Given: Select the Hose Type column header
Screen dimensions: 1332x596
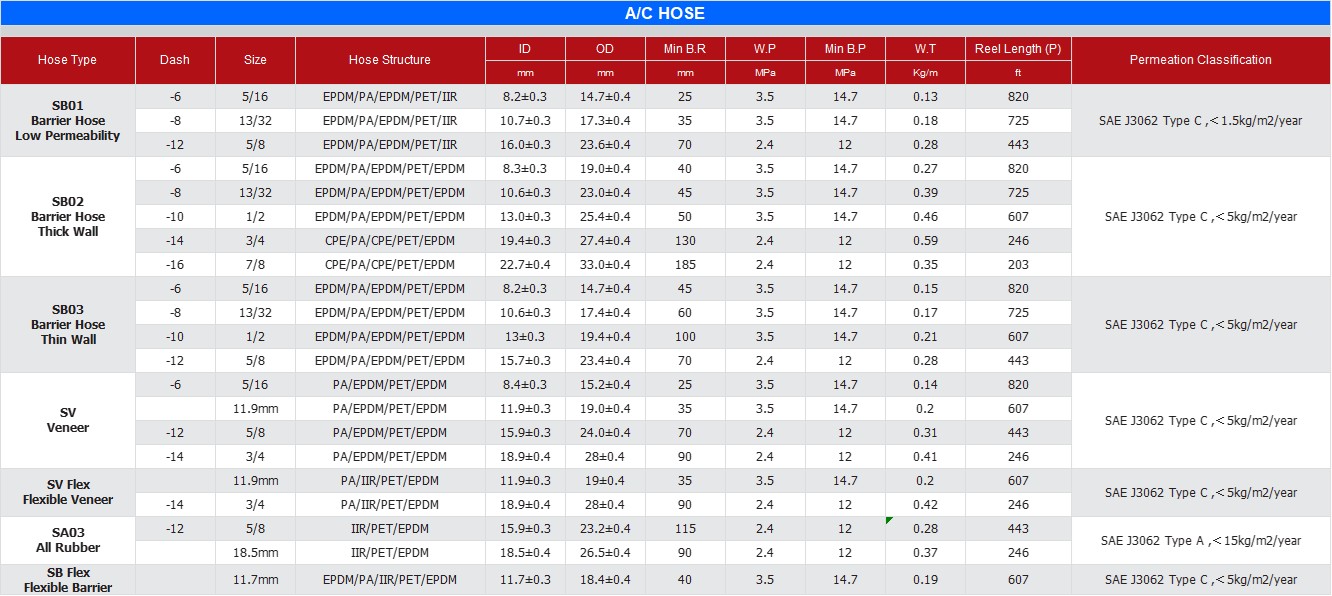Looking at the screenshot, I should tap(67, 60).
